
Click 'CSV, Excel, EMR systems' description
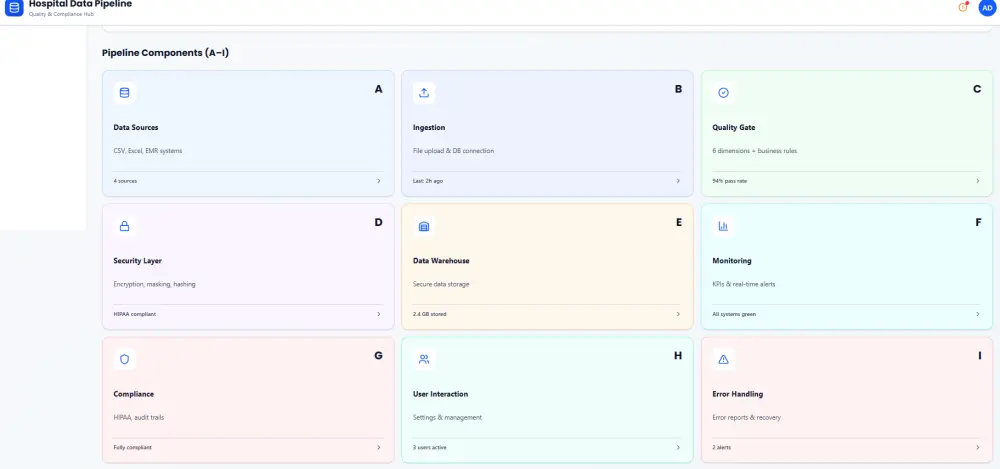(148, 151)
